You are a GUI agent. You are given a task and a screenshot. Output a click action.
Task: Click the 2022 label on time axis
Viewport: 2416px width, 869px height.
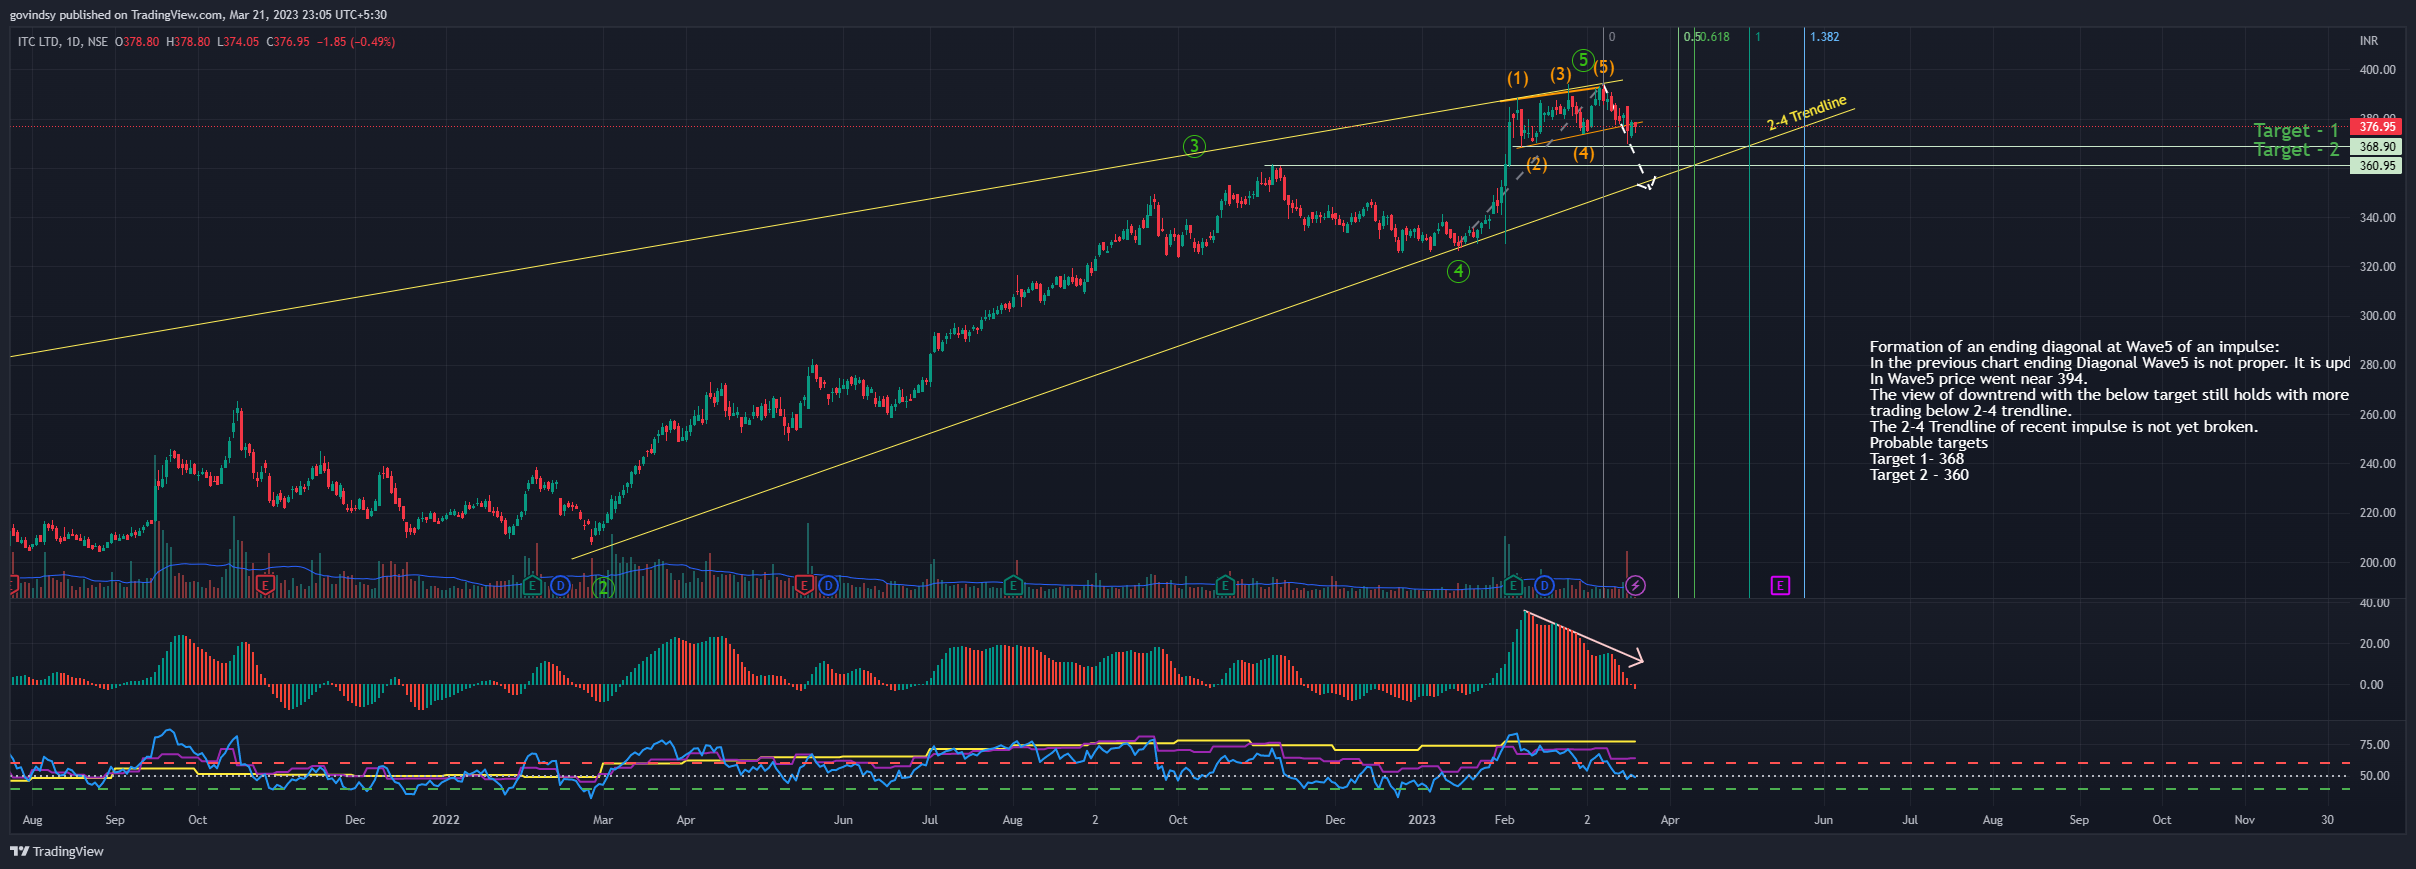[x=446, y=820]
